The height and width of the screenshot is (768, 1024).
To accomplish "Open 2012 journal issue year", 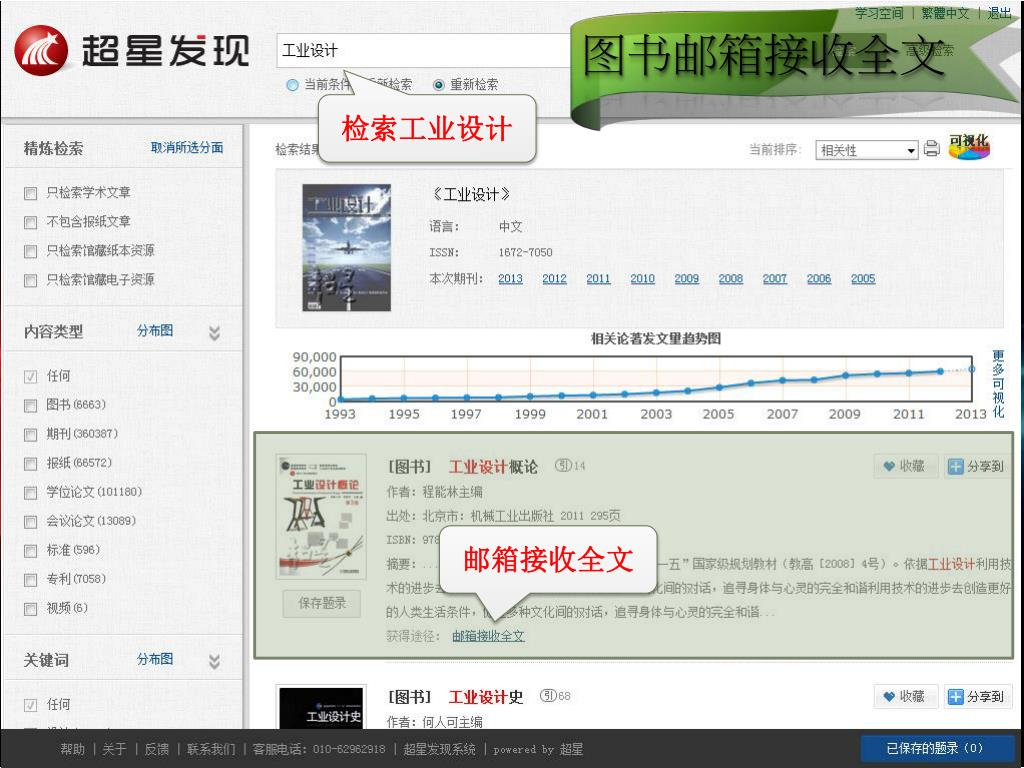I will [x=554, y=279].
